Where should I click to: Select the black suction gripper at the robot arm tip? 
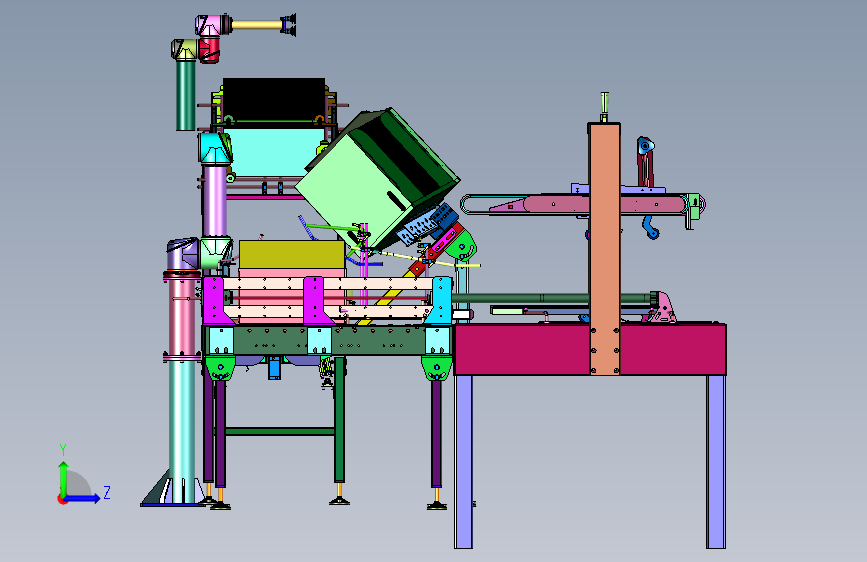289,25
